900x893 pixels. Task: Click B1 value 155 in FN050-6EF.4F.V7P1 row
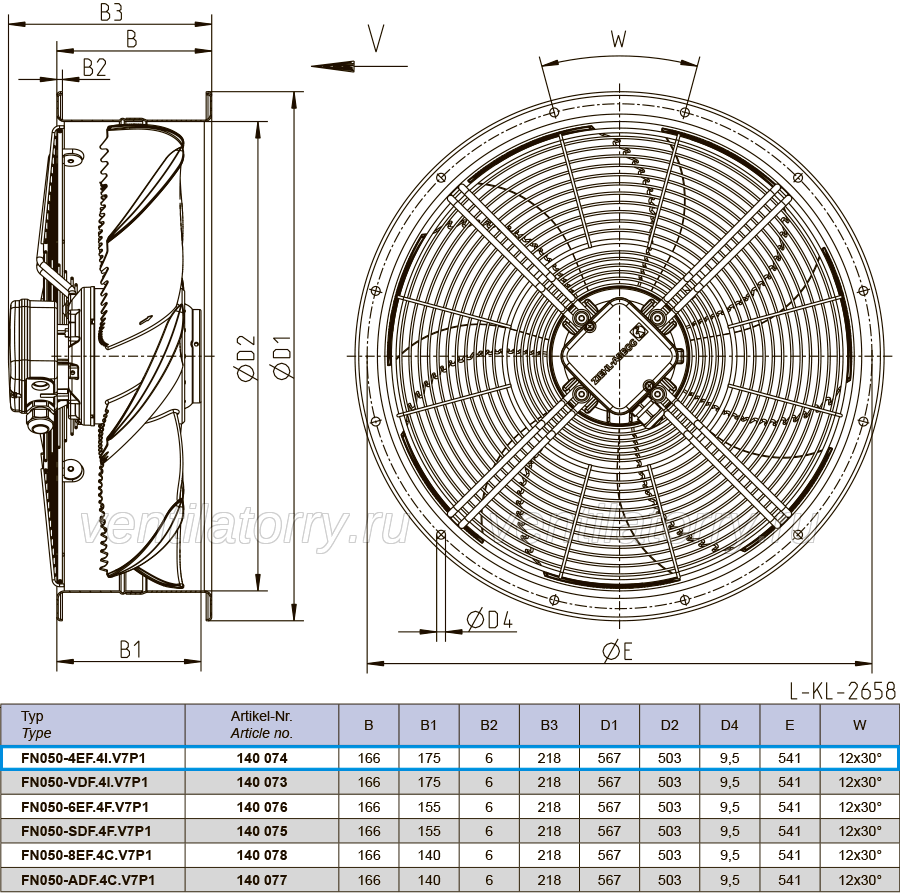pyautogui.click(x=429, y=807)
